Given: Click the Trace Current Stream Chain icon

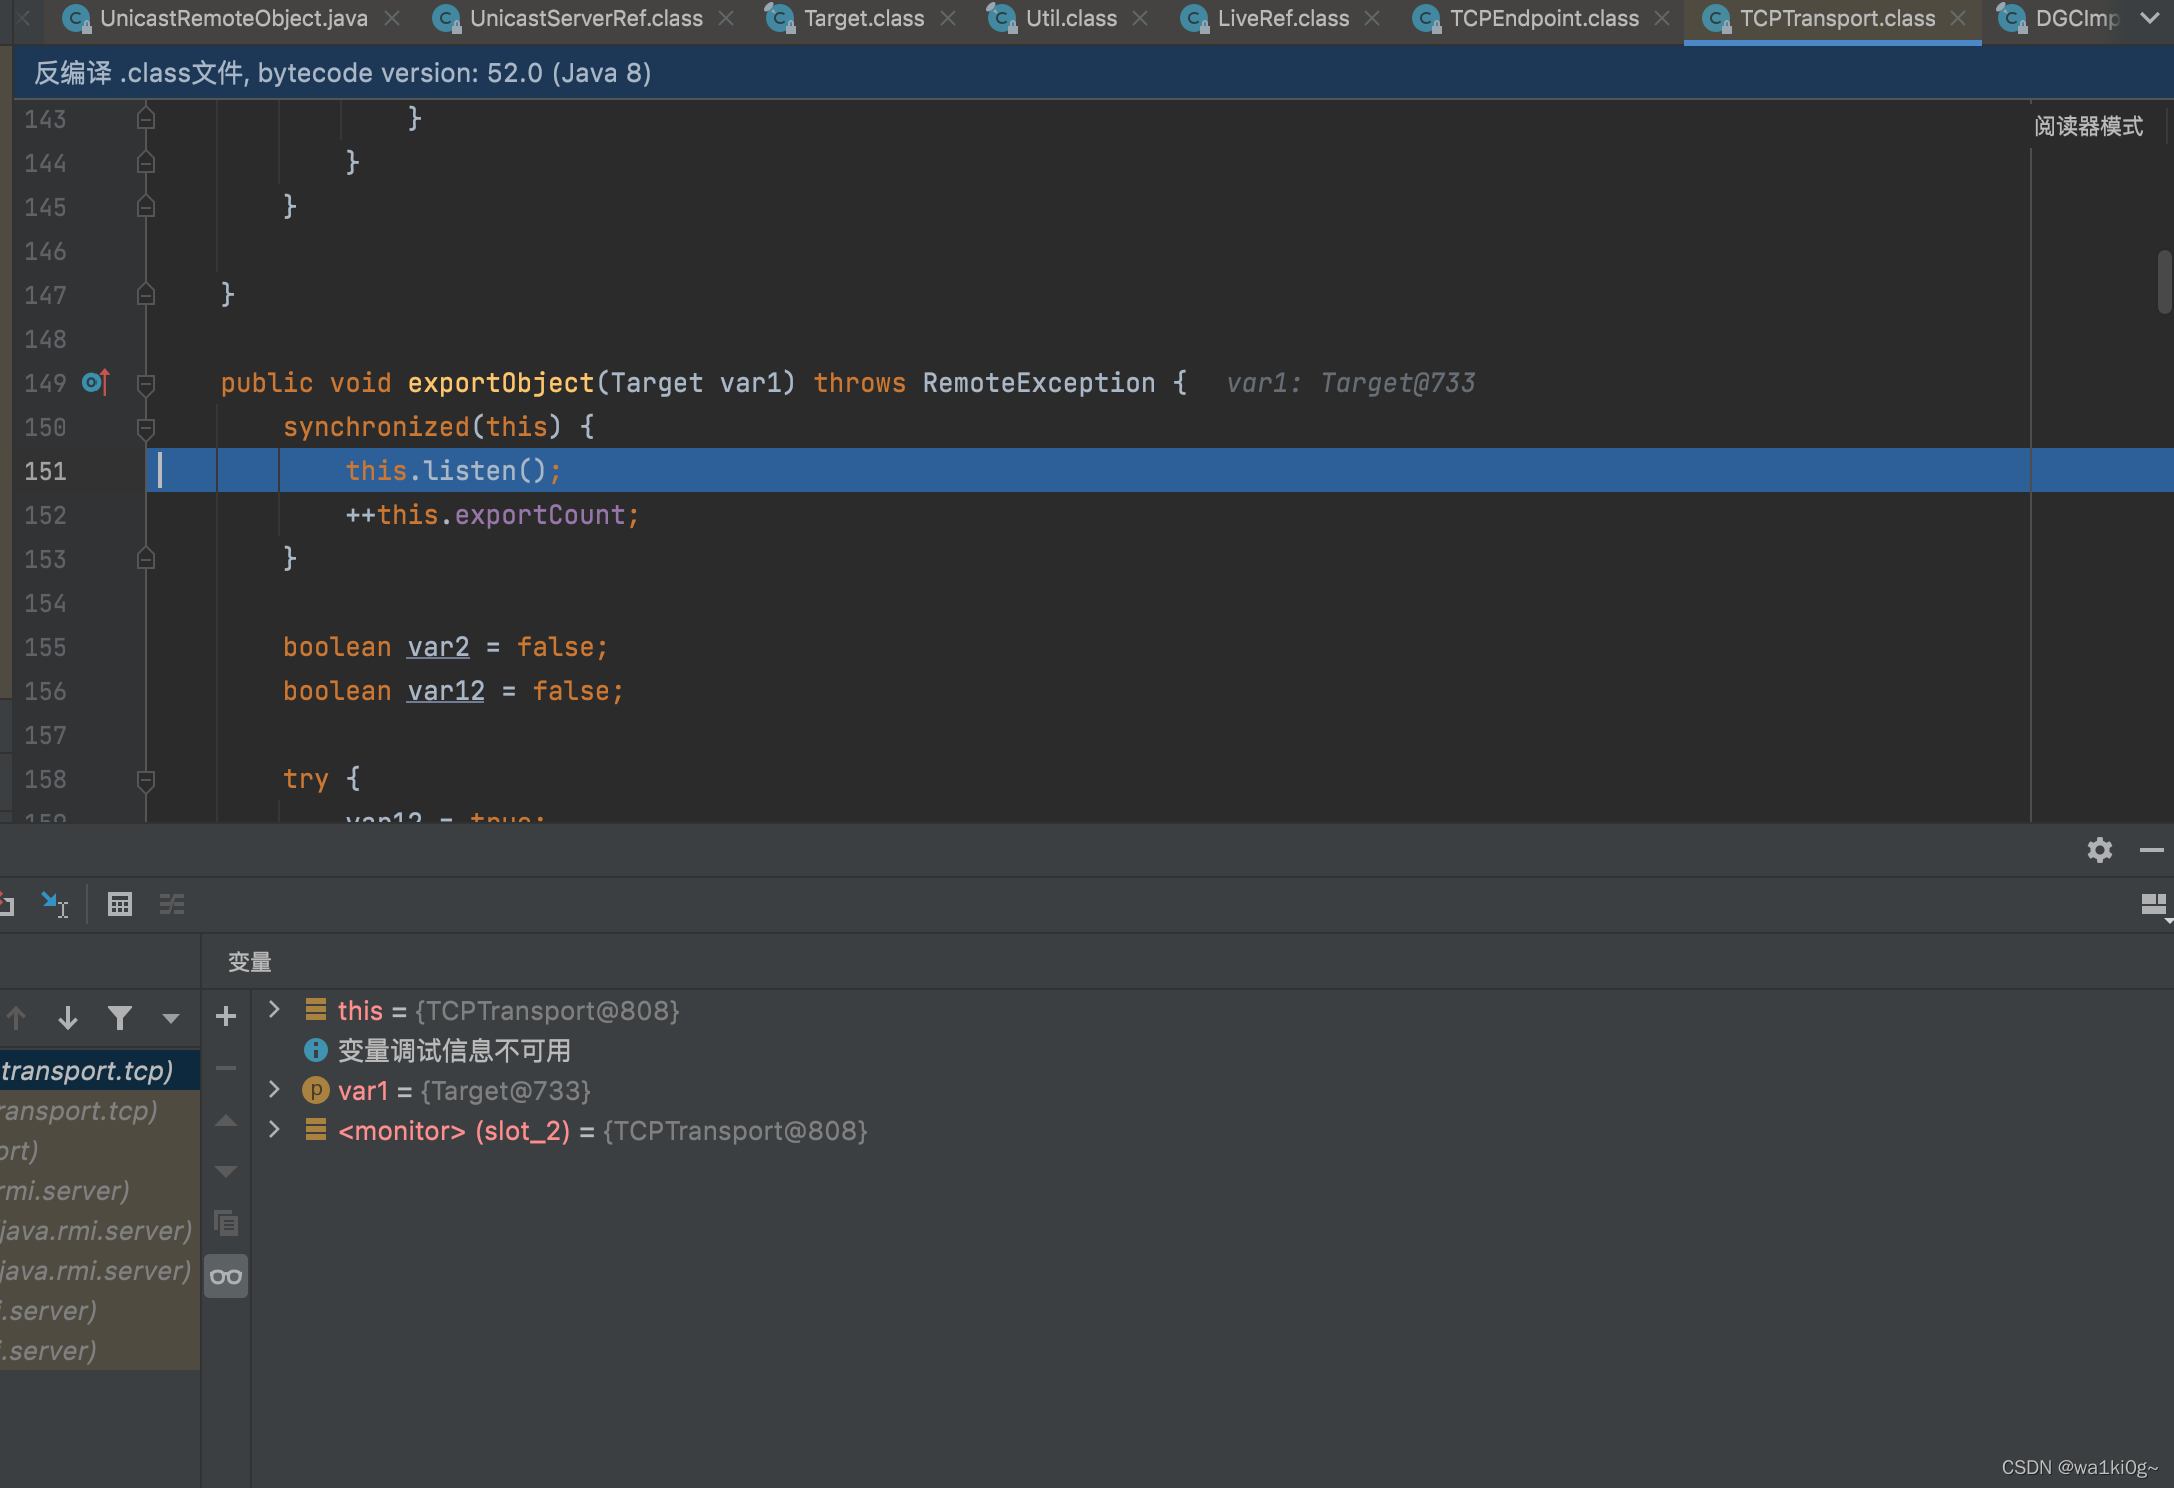Looking at the screenshot, I should (x=172, y=904).
